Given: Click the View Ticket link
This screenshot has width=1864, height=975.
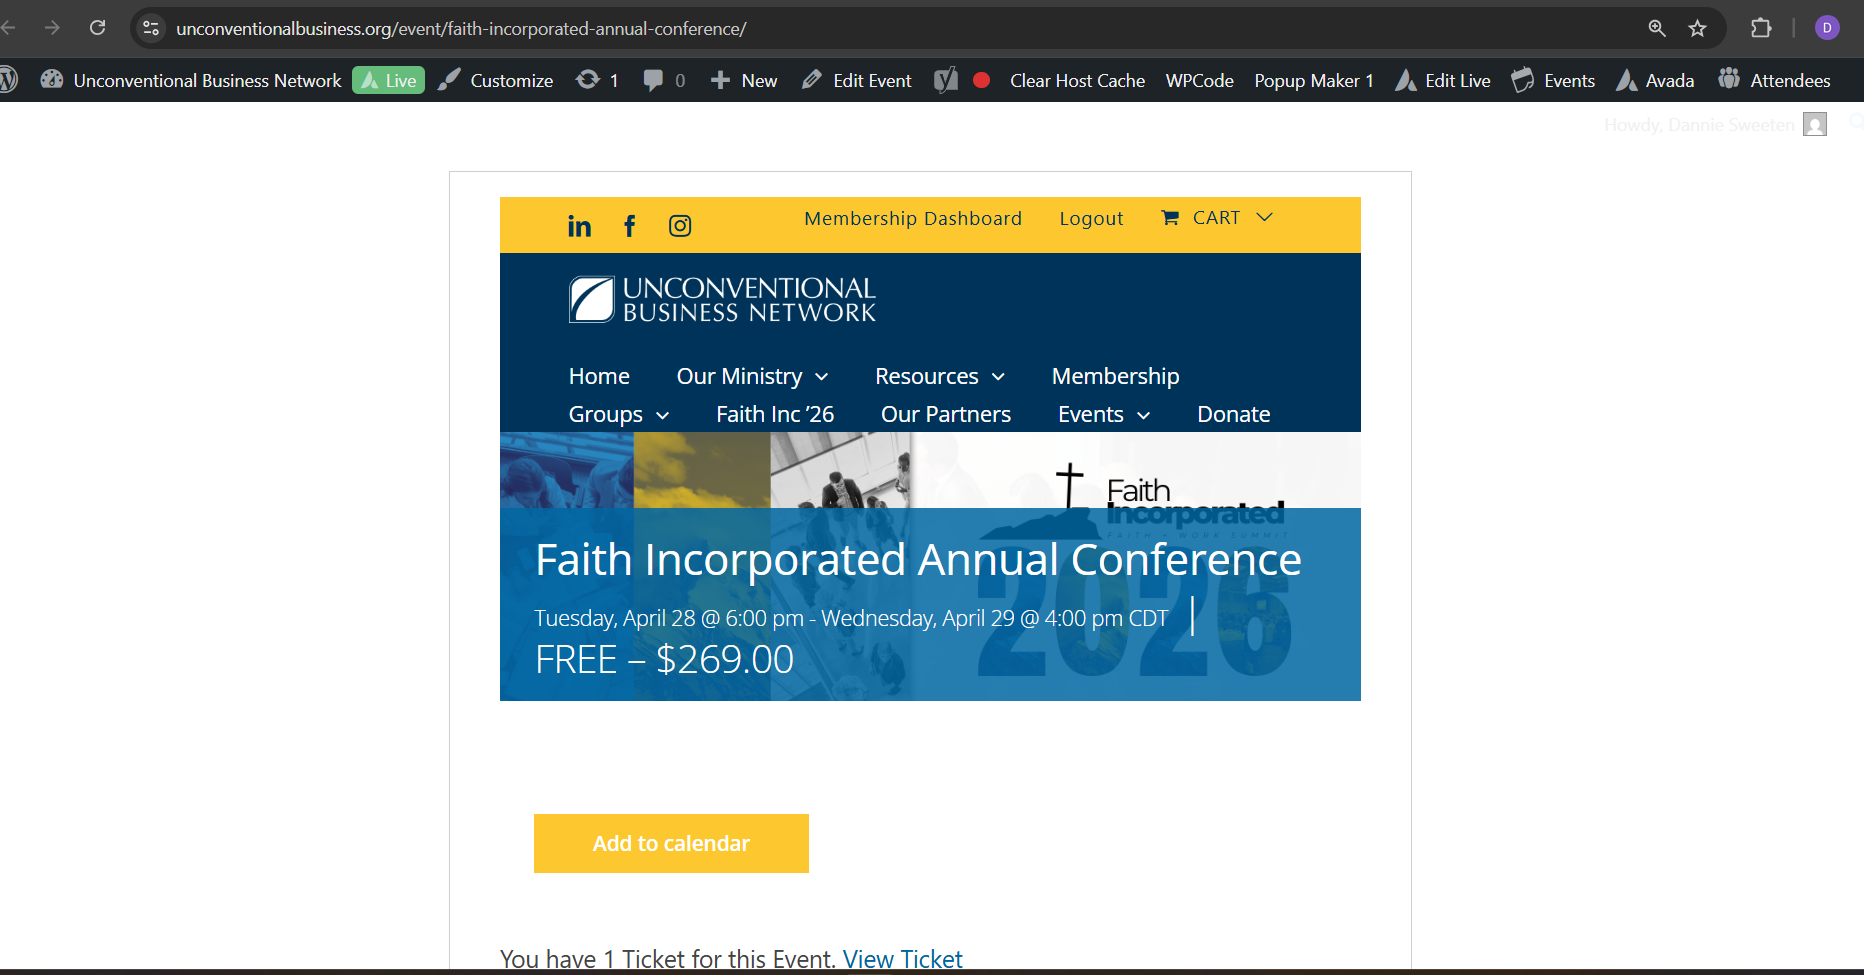Looking at the screenshot, I should pos(902,959).
